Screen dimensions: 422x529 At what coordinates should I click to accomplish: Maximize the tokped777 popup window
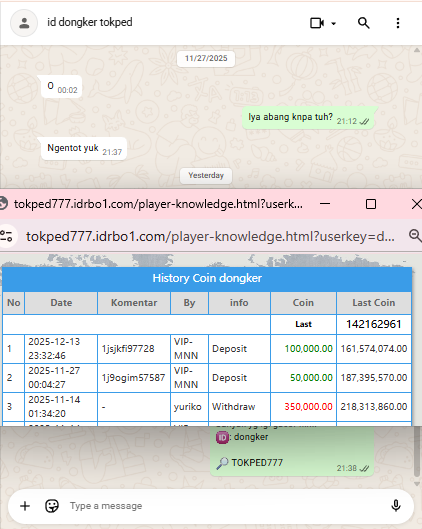371,204
